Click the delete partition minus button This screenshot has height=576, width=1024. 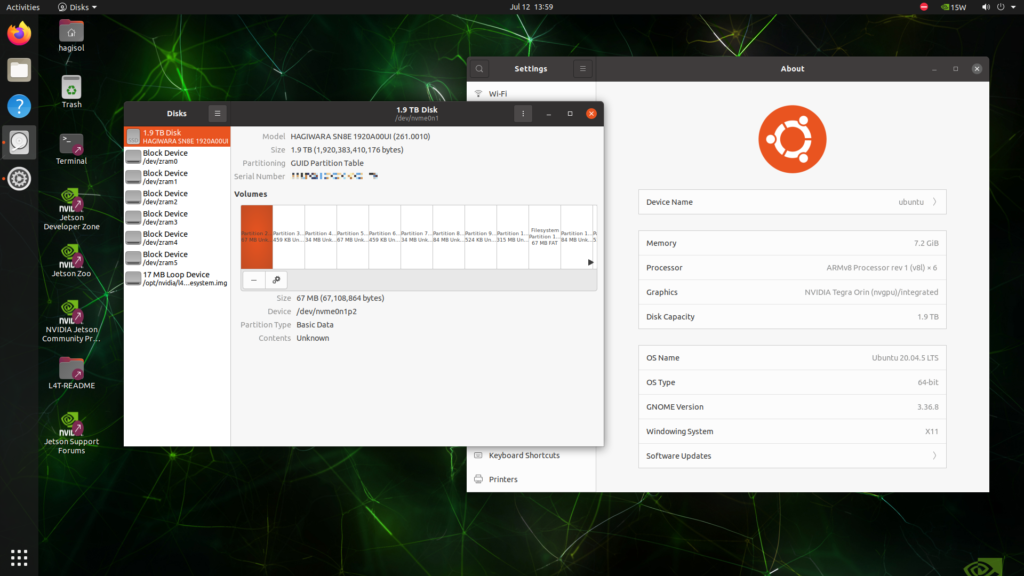[254, 280]
